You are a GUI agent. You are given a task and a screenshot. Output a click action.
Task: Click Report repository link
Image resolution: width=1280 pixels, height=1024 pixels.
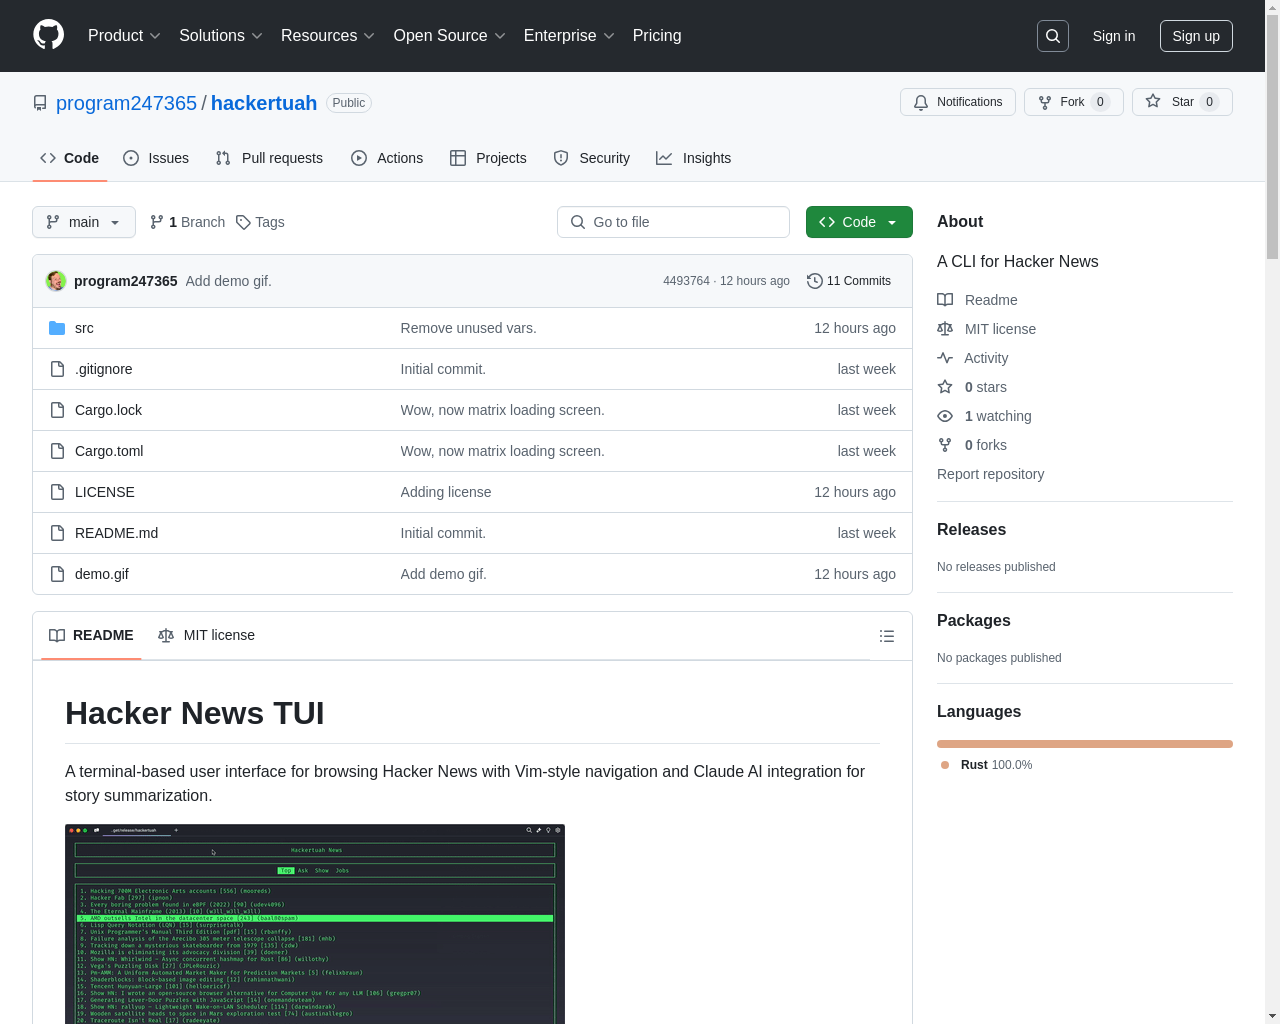pos(990,474)
